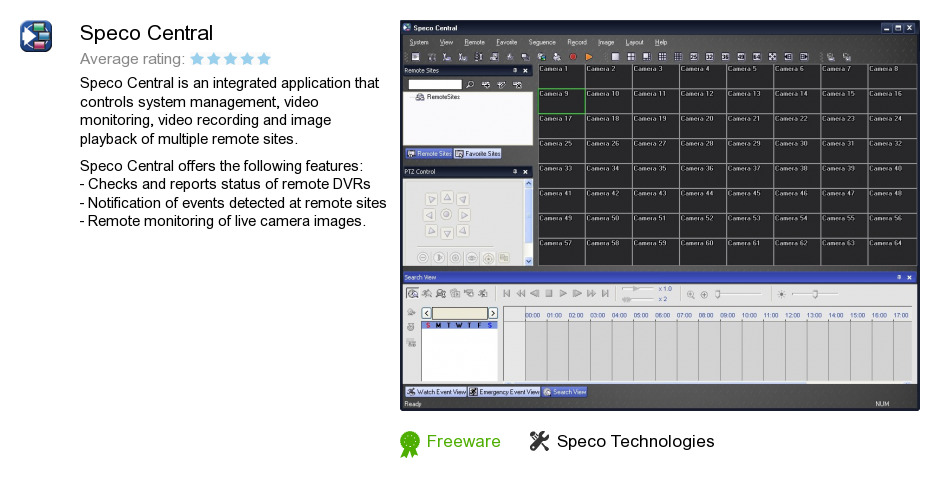Image resolution: width=940 pixels, height=488 pixels.
Task: Select the Camera 9 view pane
Action: pos(561,101)
